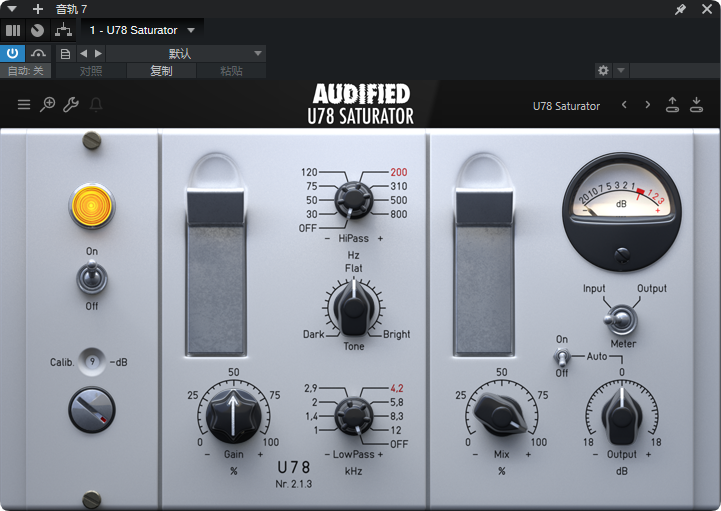Click the Mix plus button
721x511 pixels.
(x=528, y=454)
